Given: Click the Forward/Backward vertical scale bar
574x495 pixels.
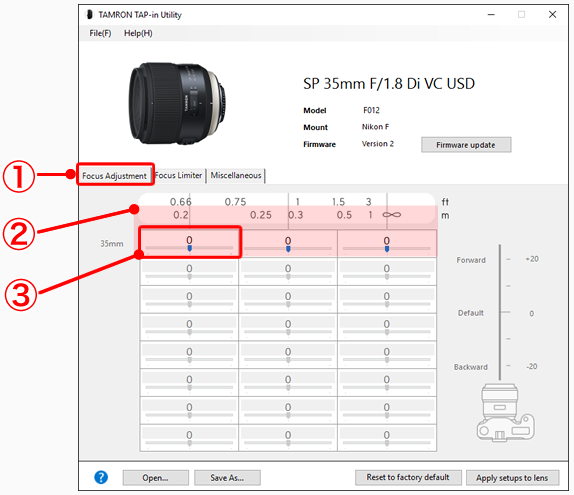Looking at the screenshot, I should [x=500, y=312].
